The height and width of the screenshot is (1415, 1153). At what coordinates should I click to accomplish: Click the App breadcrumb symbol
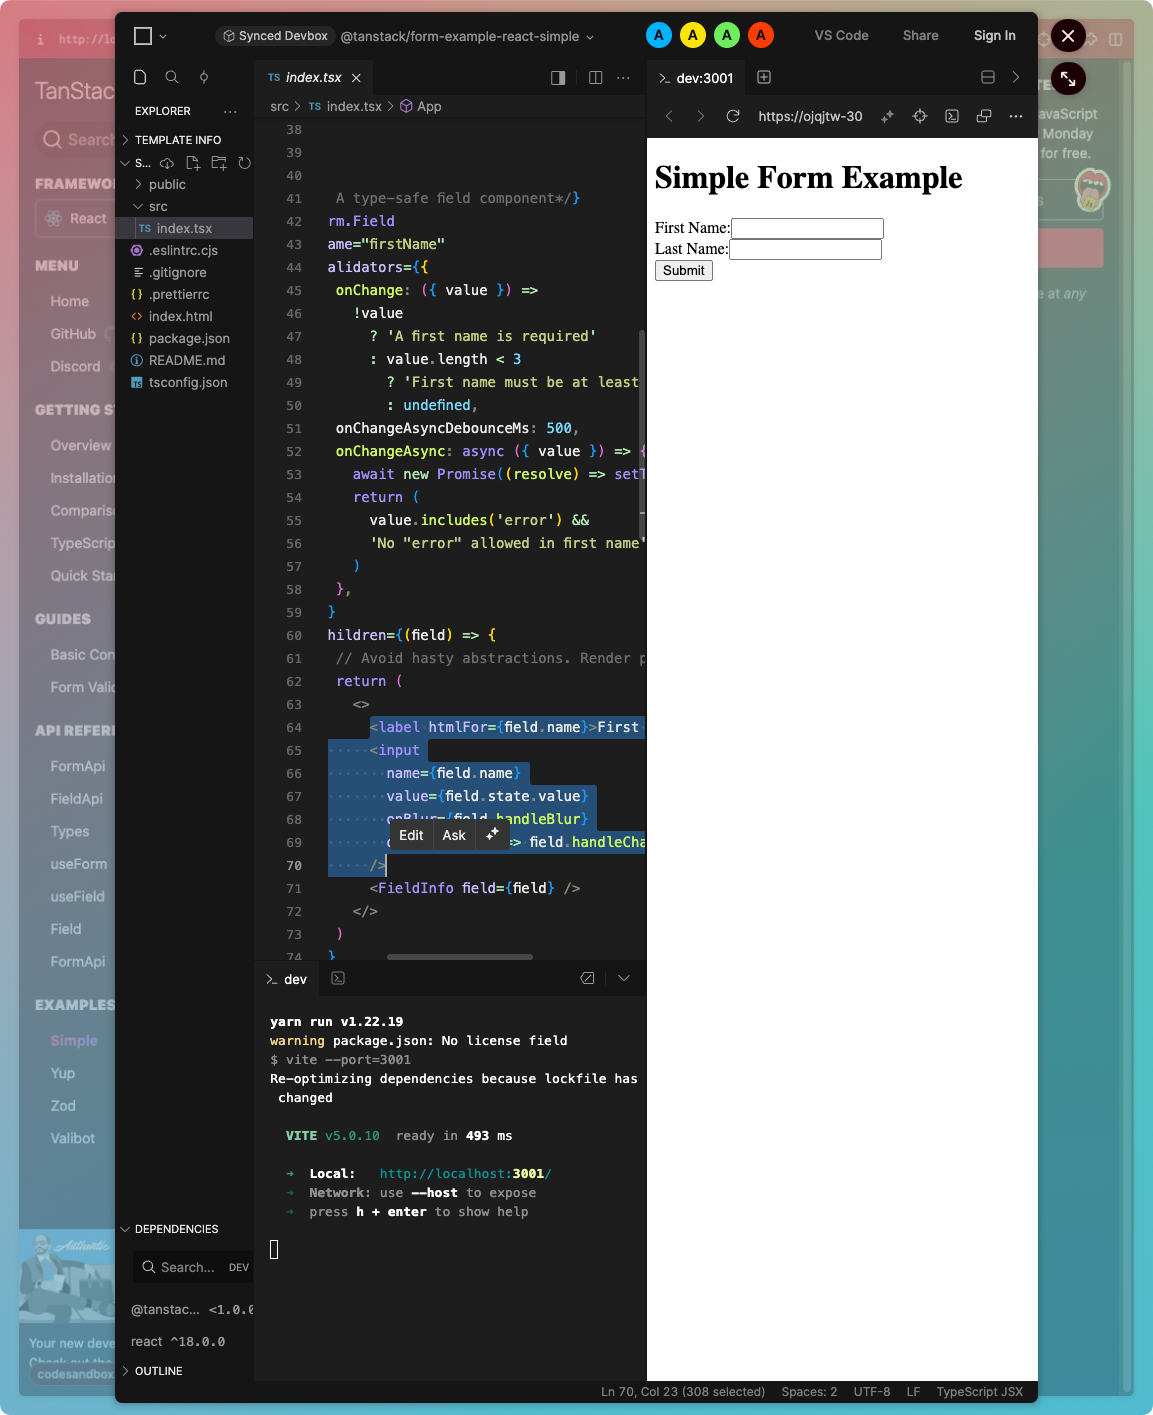click(421, 107)
